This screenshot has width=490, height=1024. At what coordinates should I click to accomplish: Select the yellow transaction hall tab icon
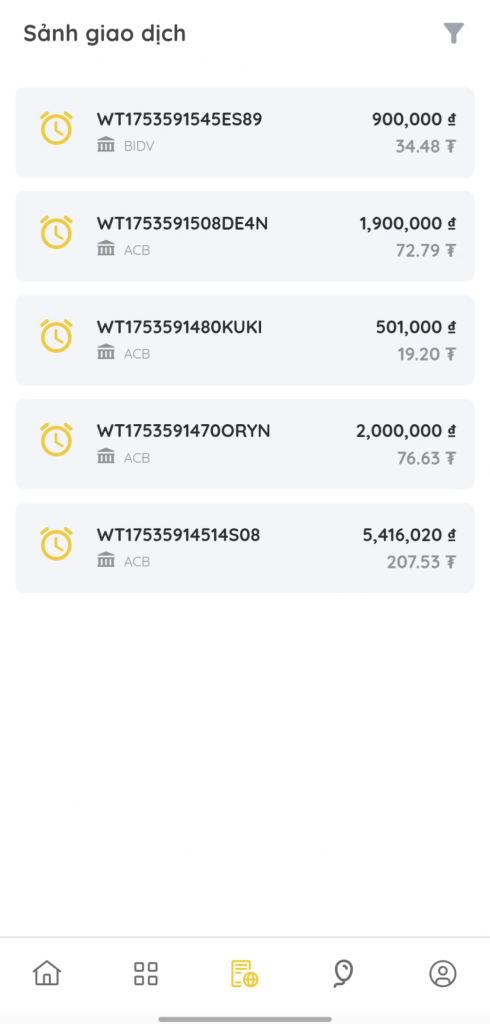245,973
